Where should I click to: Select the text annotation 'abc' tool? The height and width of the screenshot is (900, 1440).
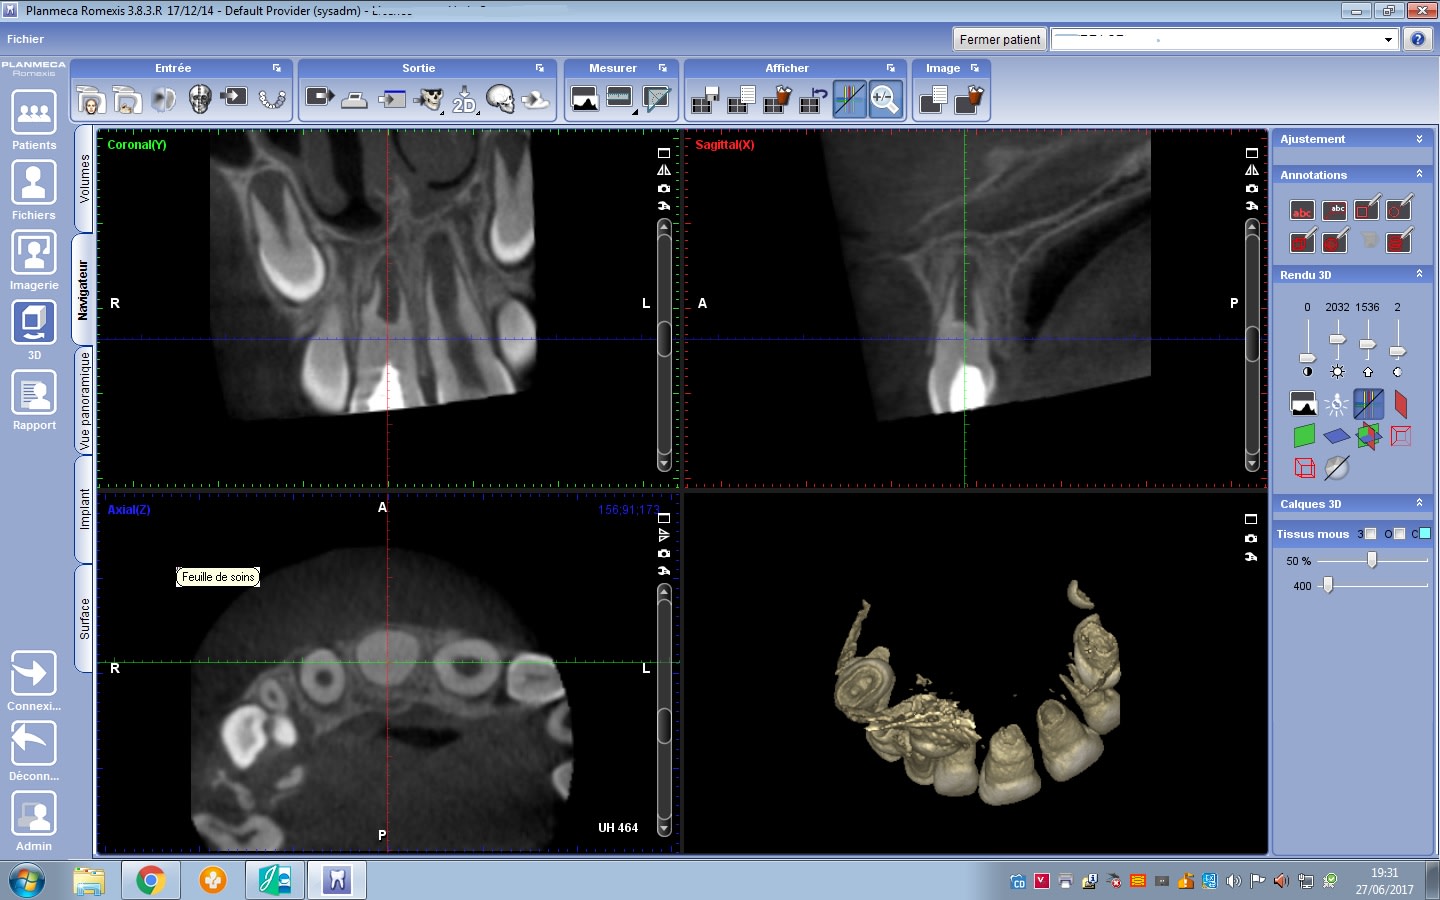pyautogui.click(x=1302, y=210)
